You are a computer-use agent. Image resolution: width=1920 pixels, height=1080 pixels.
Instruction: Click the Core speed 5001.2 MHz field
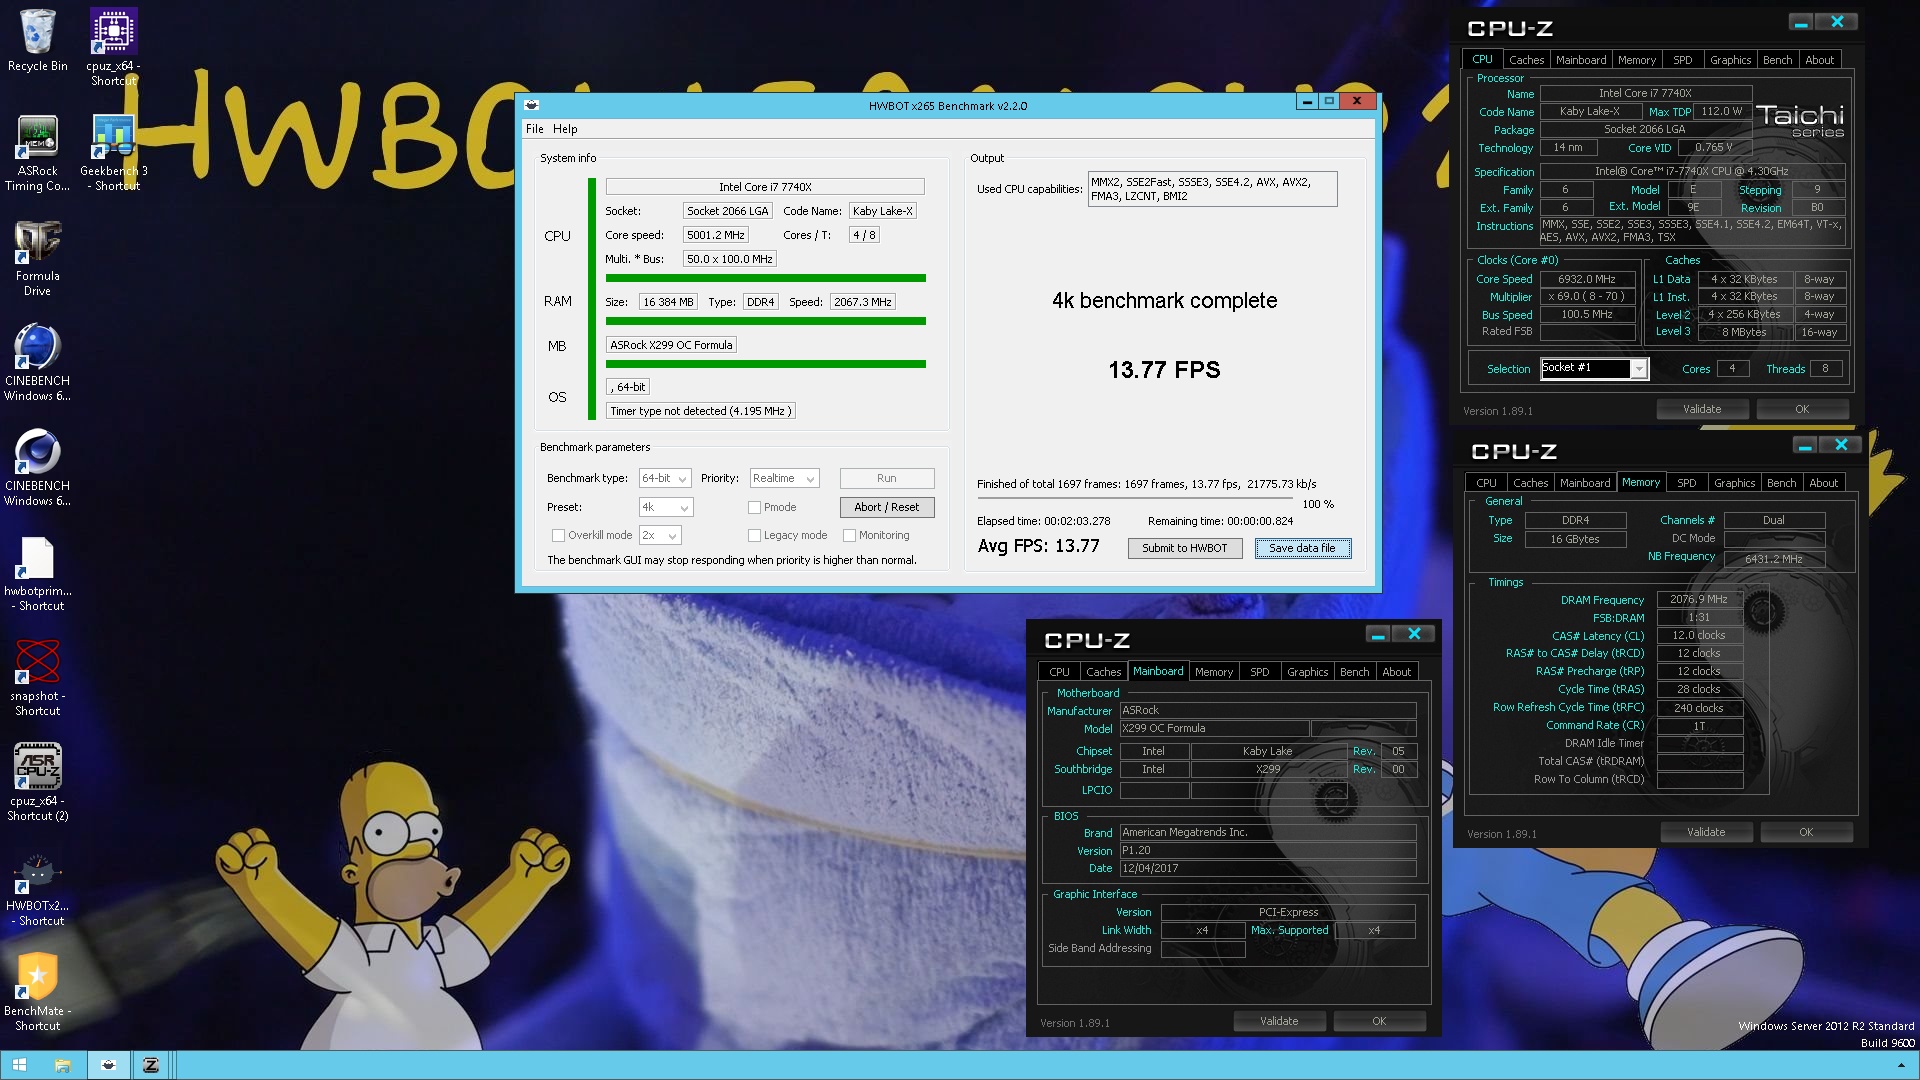pos(715,235)
